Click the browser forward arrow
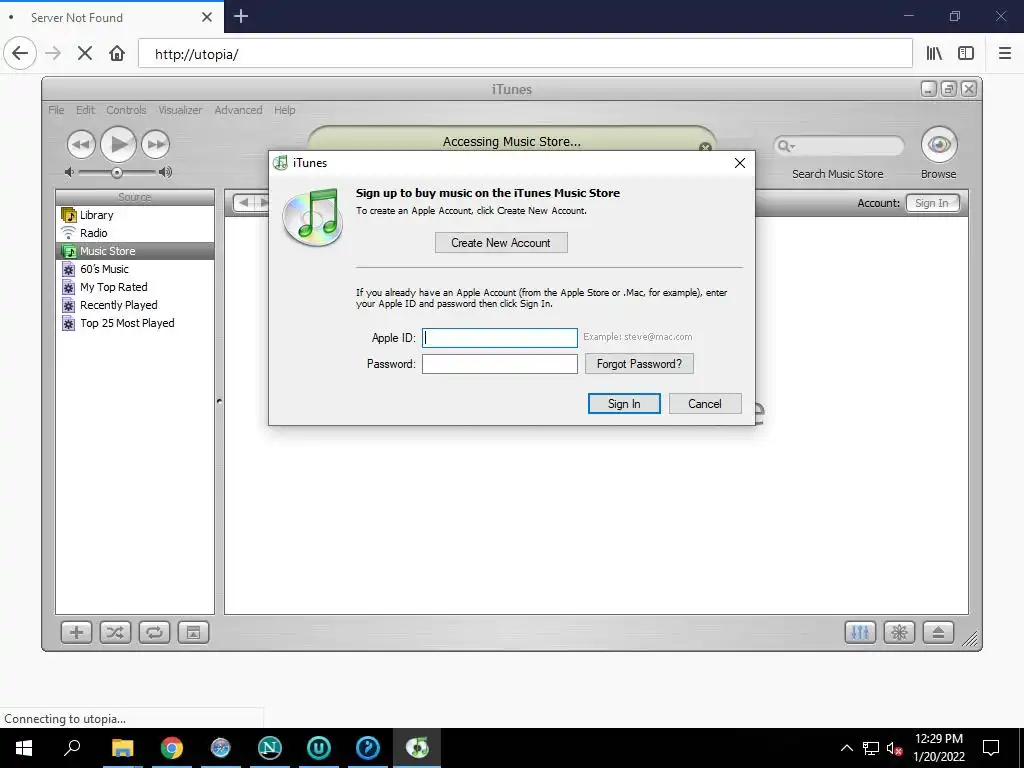This screenshot has width=1024, height=768. [x=53, y=54]
